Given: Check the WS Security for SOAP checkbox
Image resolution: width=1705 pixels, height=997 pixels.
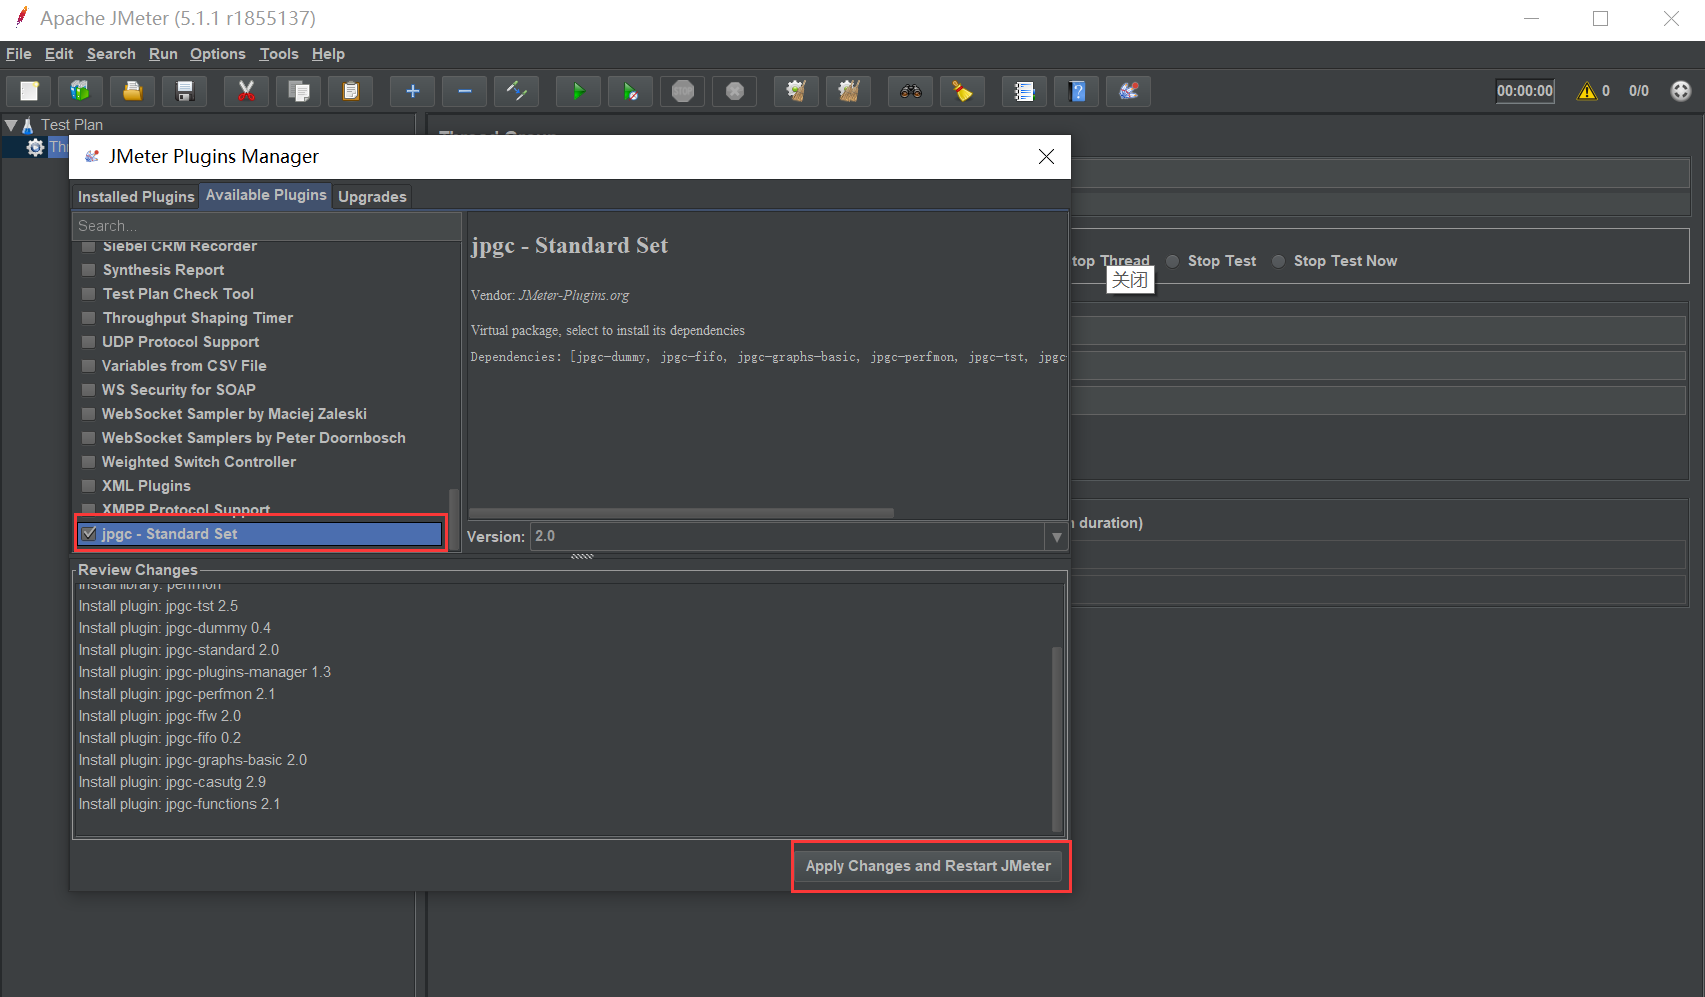Looking at the screenshot, I should tap(89, 390).
